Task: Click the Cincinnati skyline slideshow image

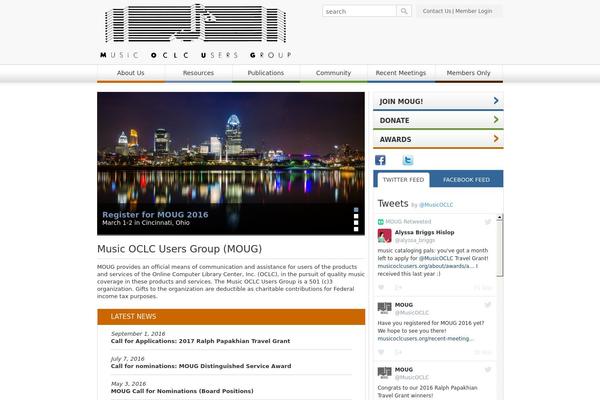Action: tap(231, 163)
